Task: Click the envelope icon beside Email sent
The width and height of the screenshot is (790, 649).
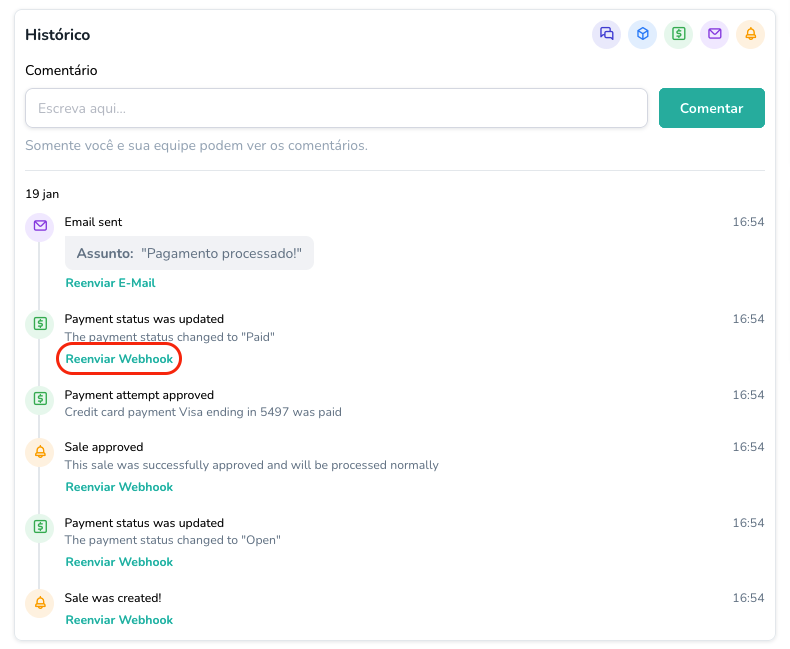Action: [x=40, y=226]
